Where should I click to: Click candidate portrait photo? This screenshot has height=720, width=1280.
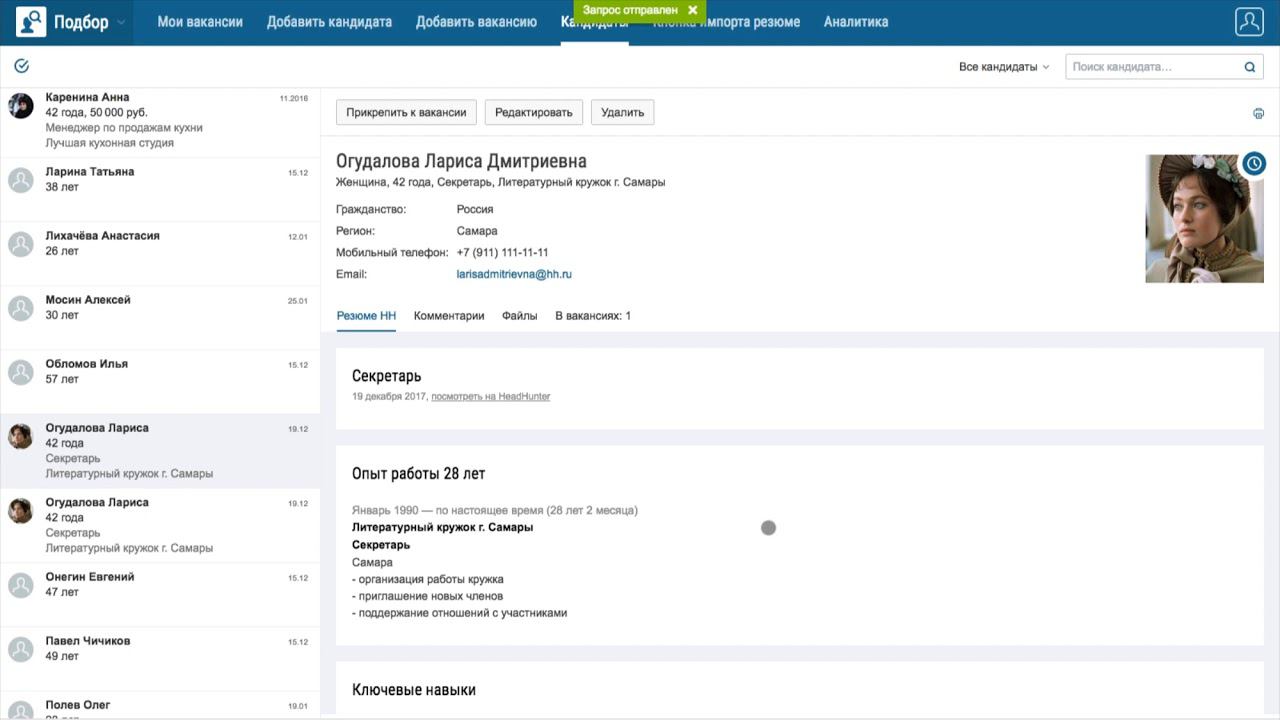click(x=1204, y=219)
